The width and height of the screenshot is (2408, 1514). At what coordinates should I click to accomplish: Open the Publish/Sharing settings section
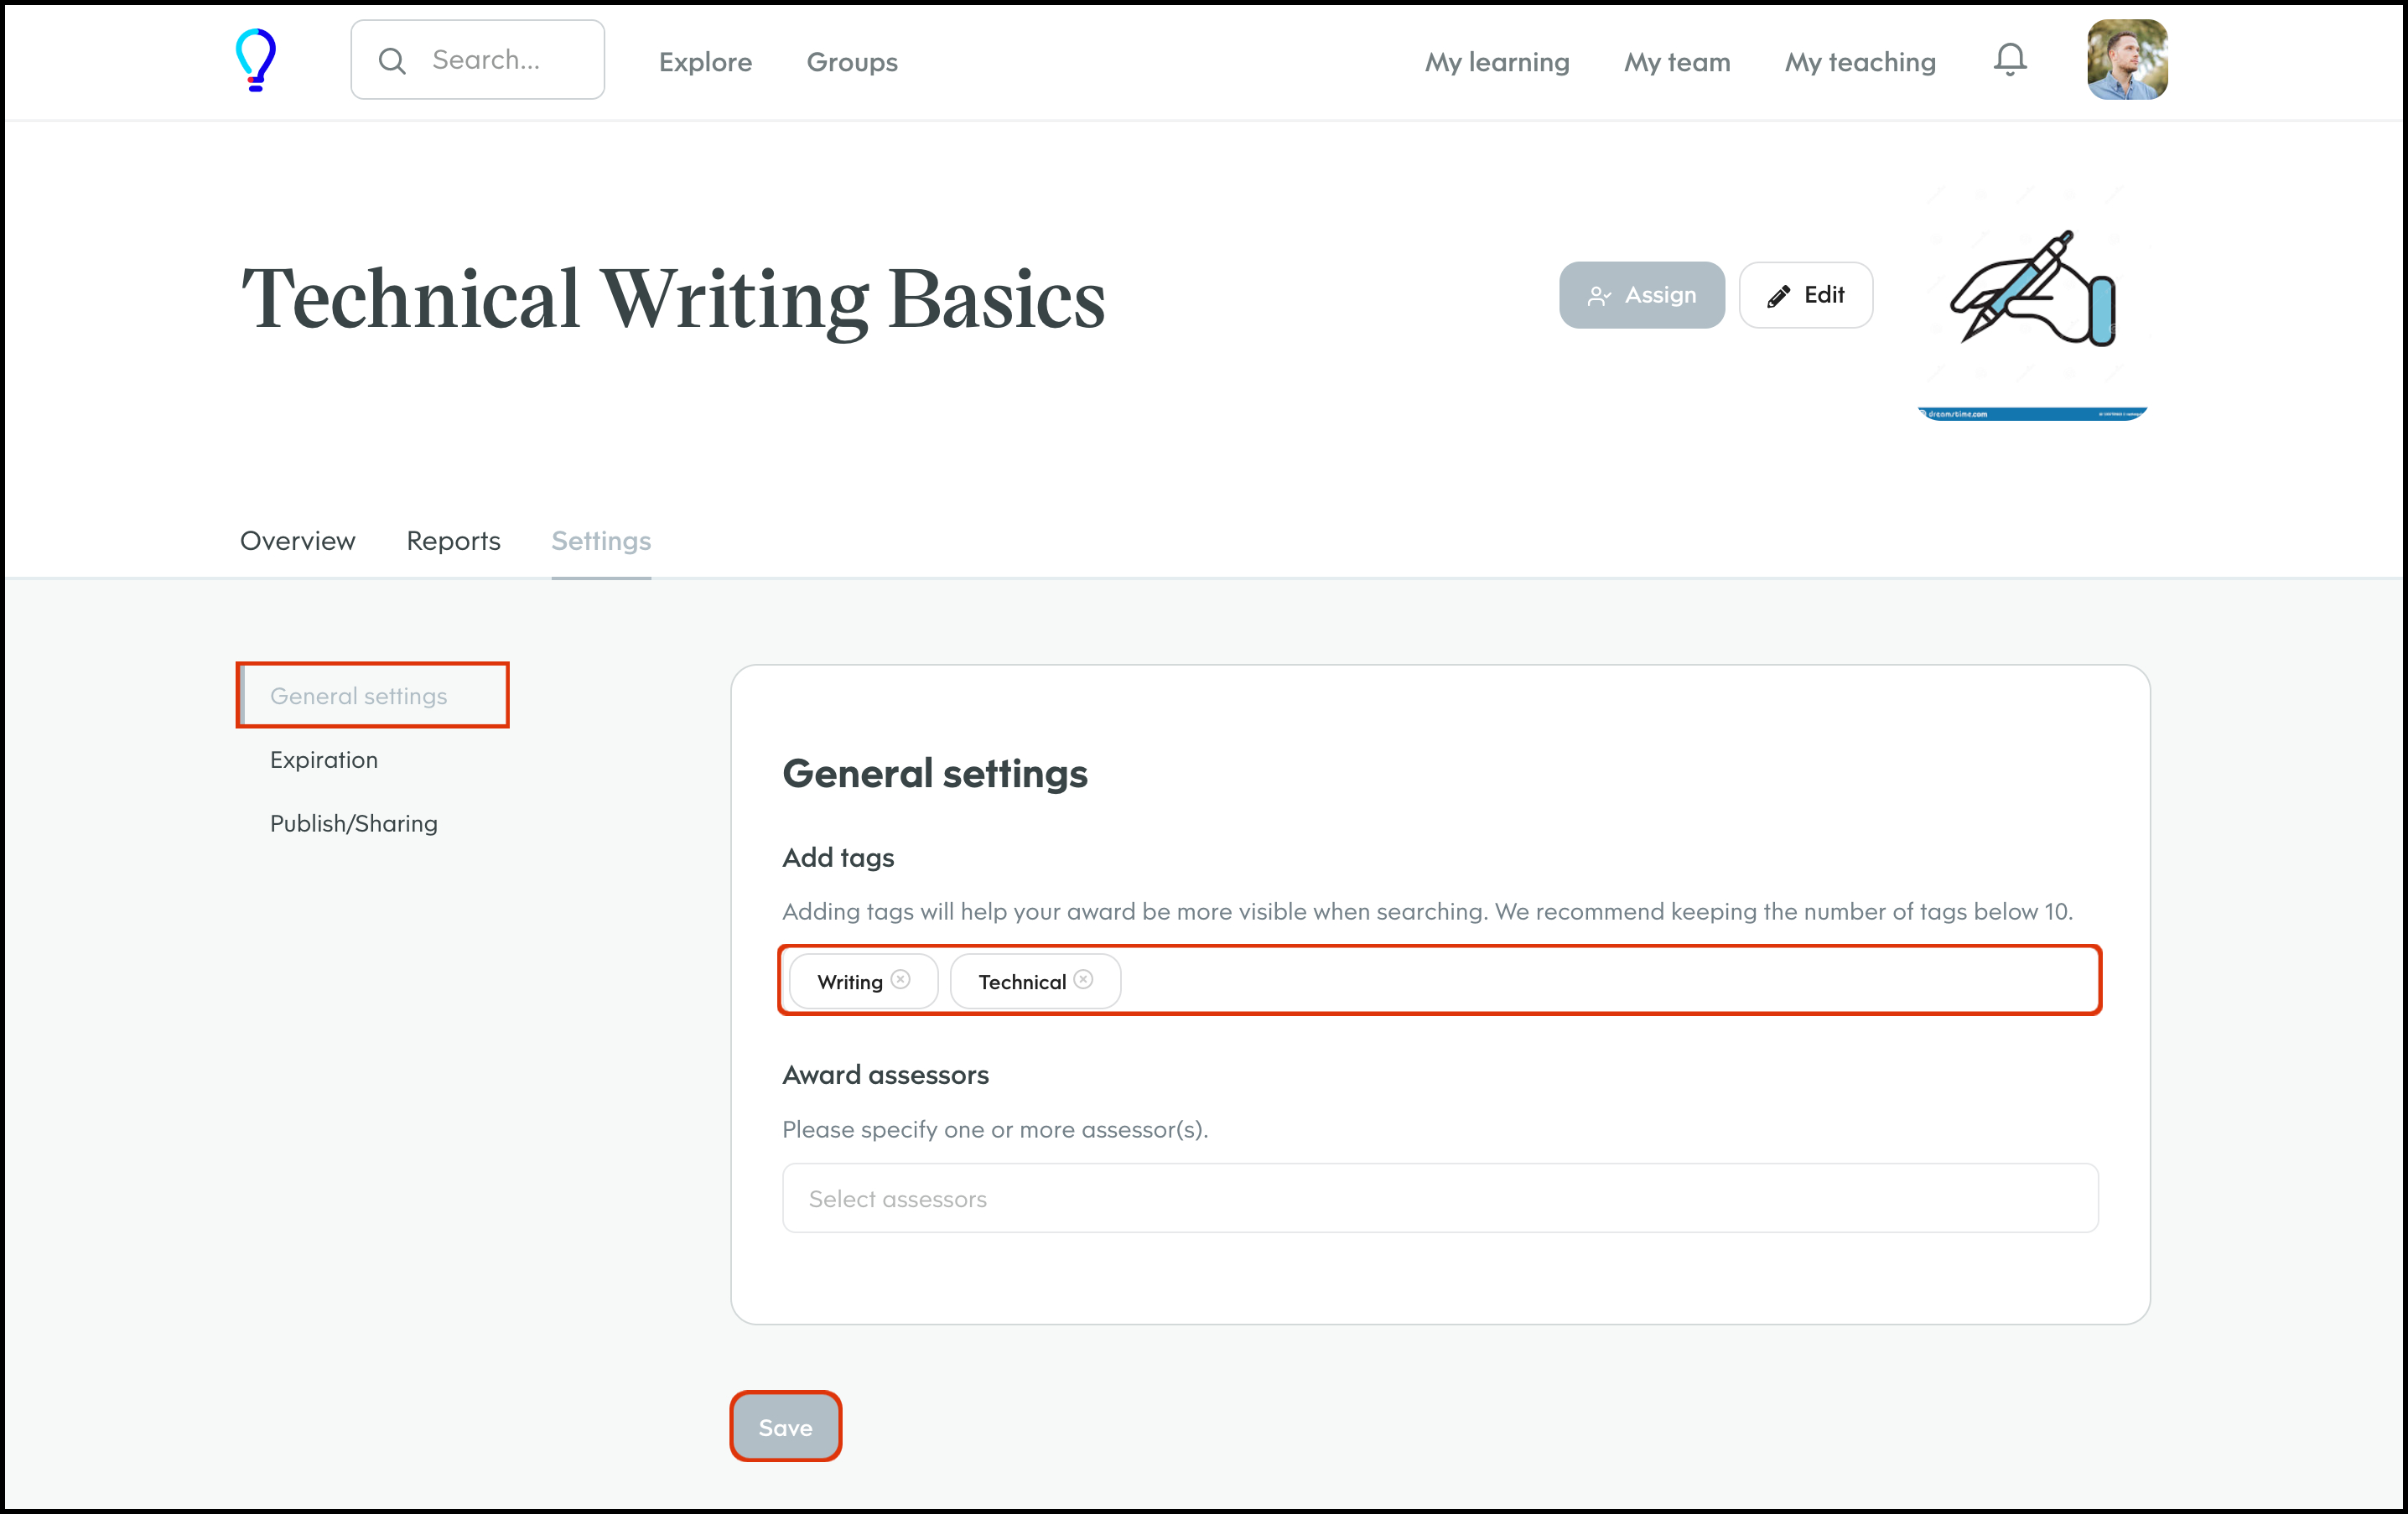[353, 823]
